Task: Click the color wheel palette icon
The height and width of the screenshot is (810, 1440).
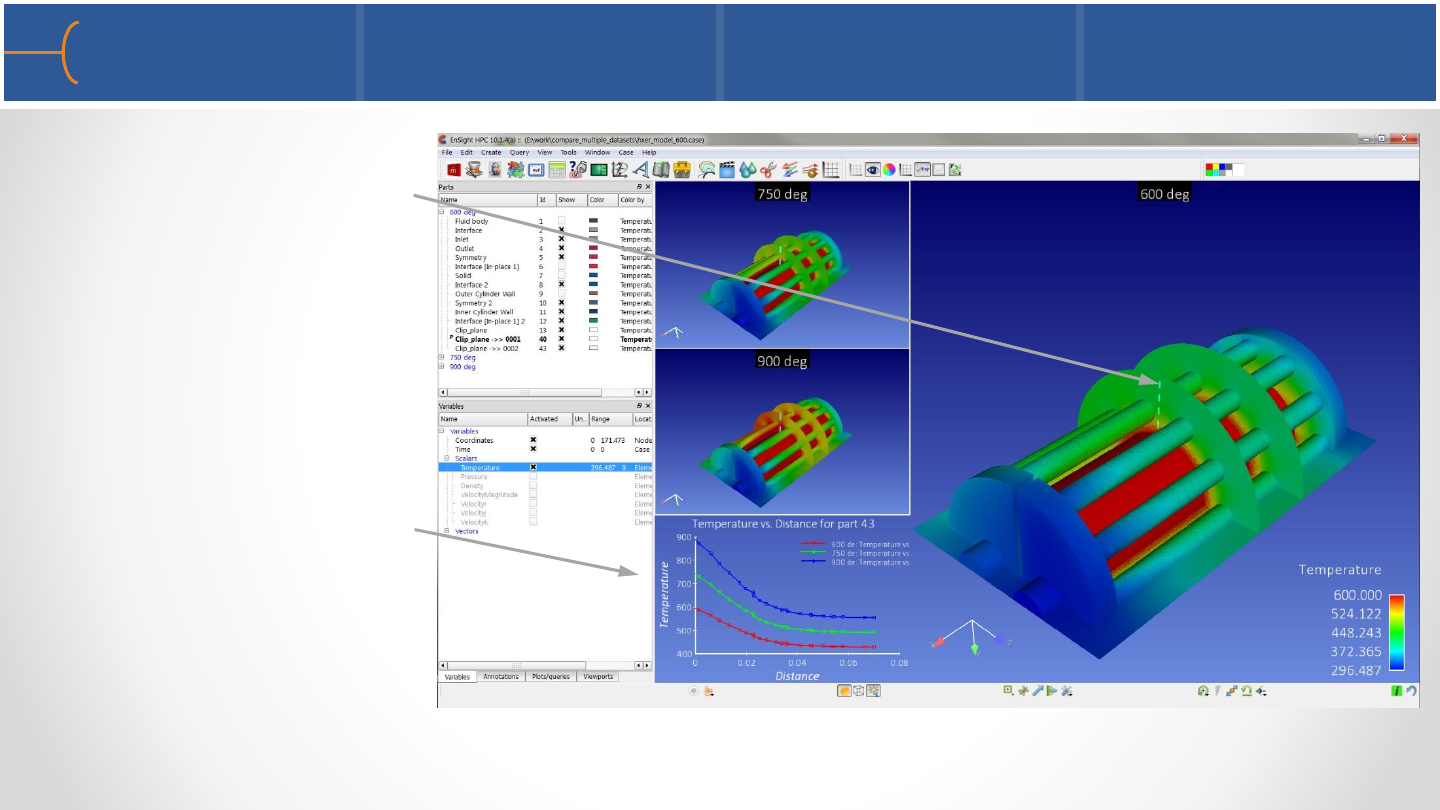Action: 889,170
